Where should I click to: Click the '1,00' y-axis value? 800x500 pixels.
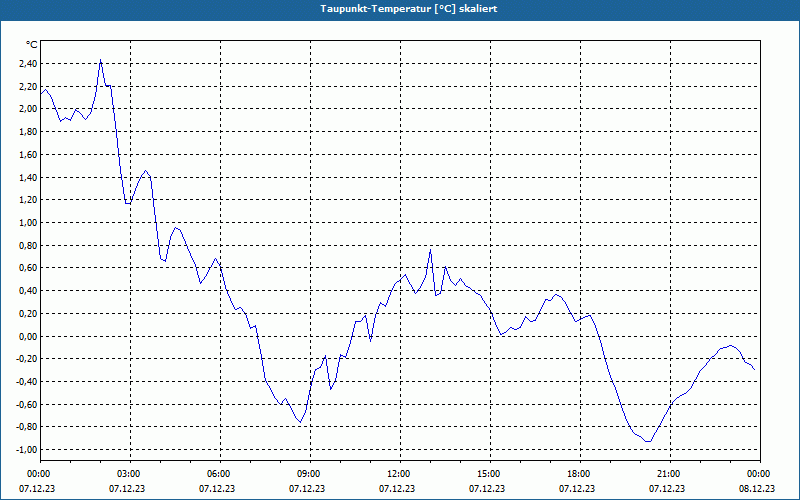click(x=28, y=222)
